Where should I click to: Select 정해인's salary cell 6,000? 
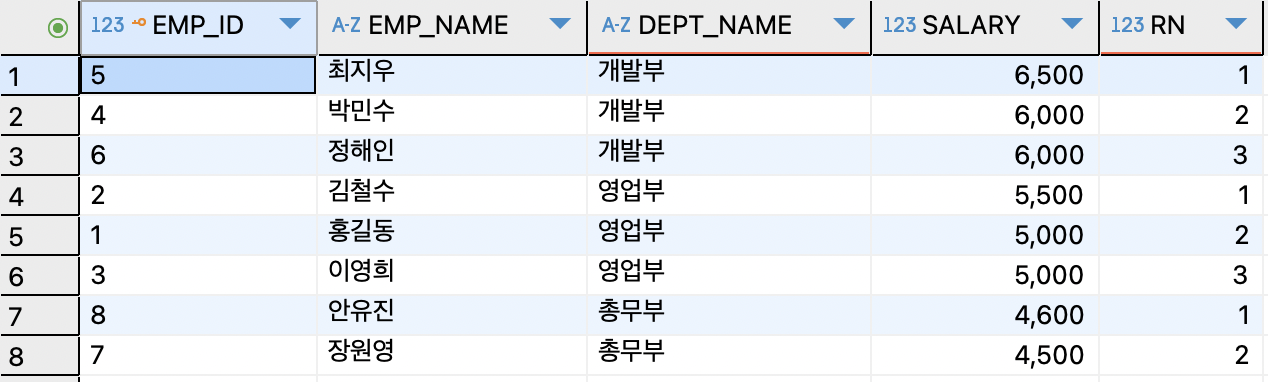(x=984, y=155)
